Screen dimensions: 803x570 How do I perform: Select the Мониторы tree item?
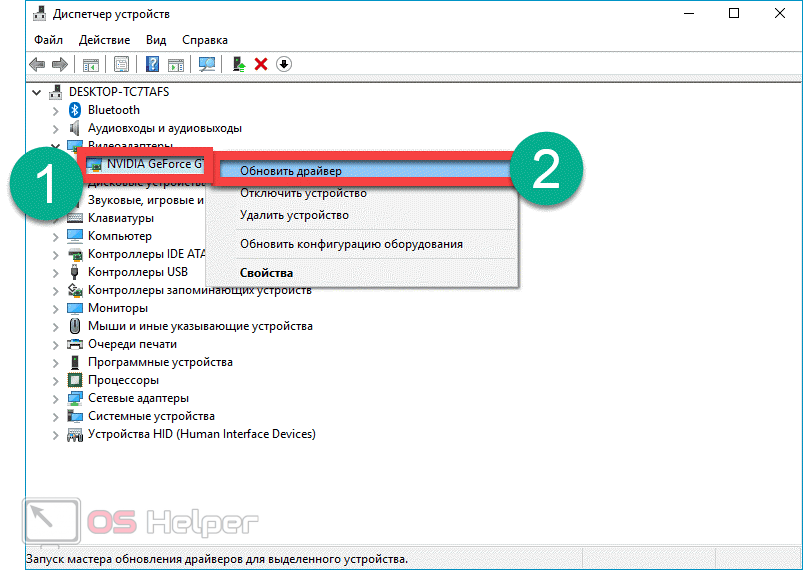click(117, 308)
